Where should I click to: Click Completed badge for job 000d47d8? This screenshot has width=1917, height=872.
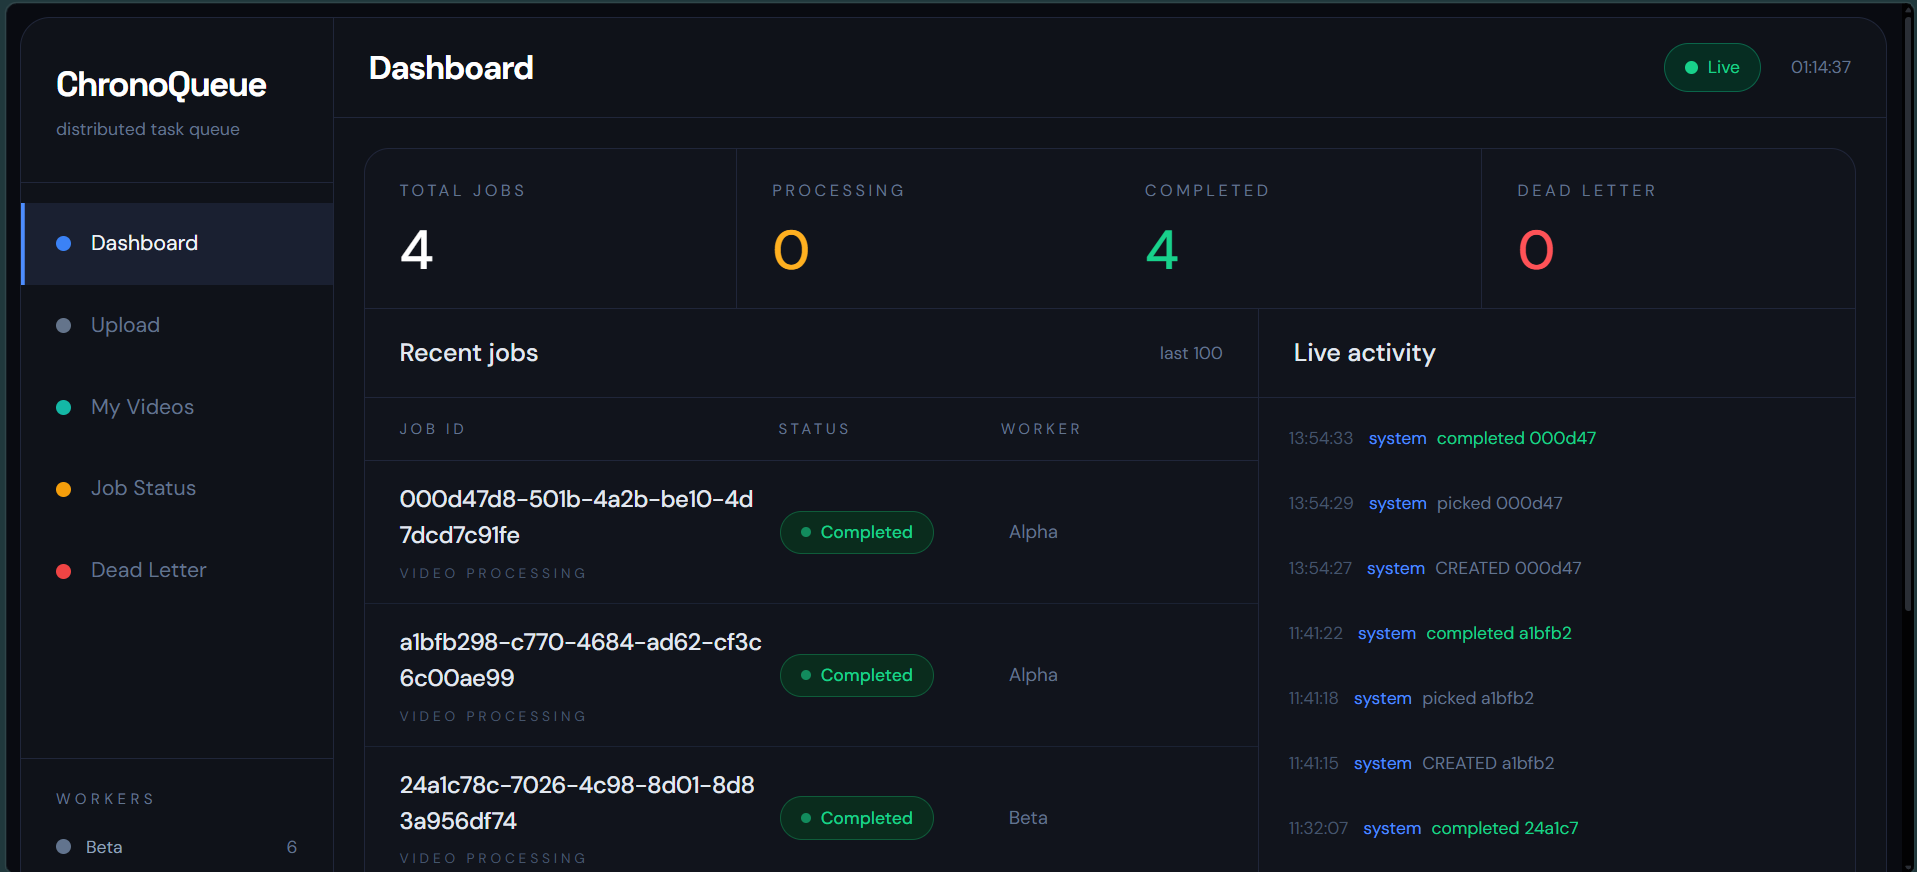pos(857,532)
